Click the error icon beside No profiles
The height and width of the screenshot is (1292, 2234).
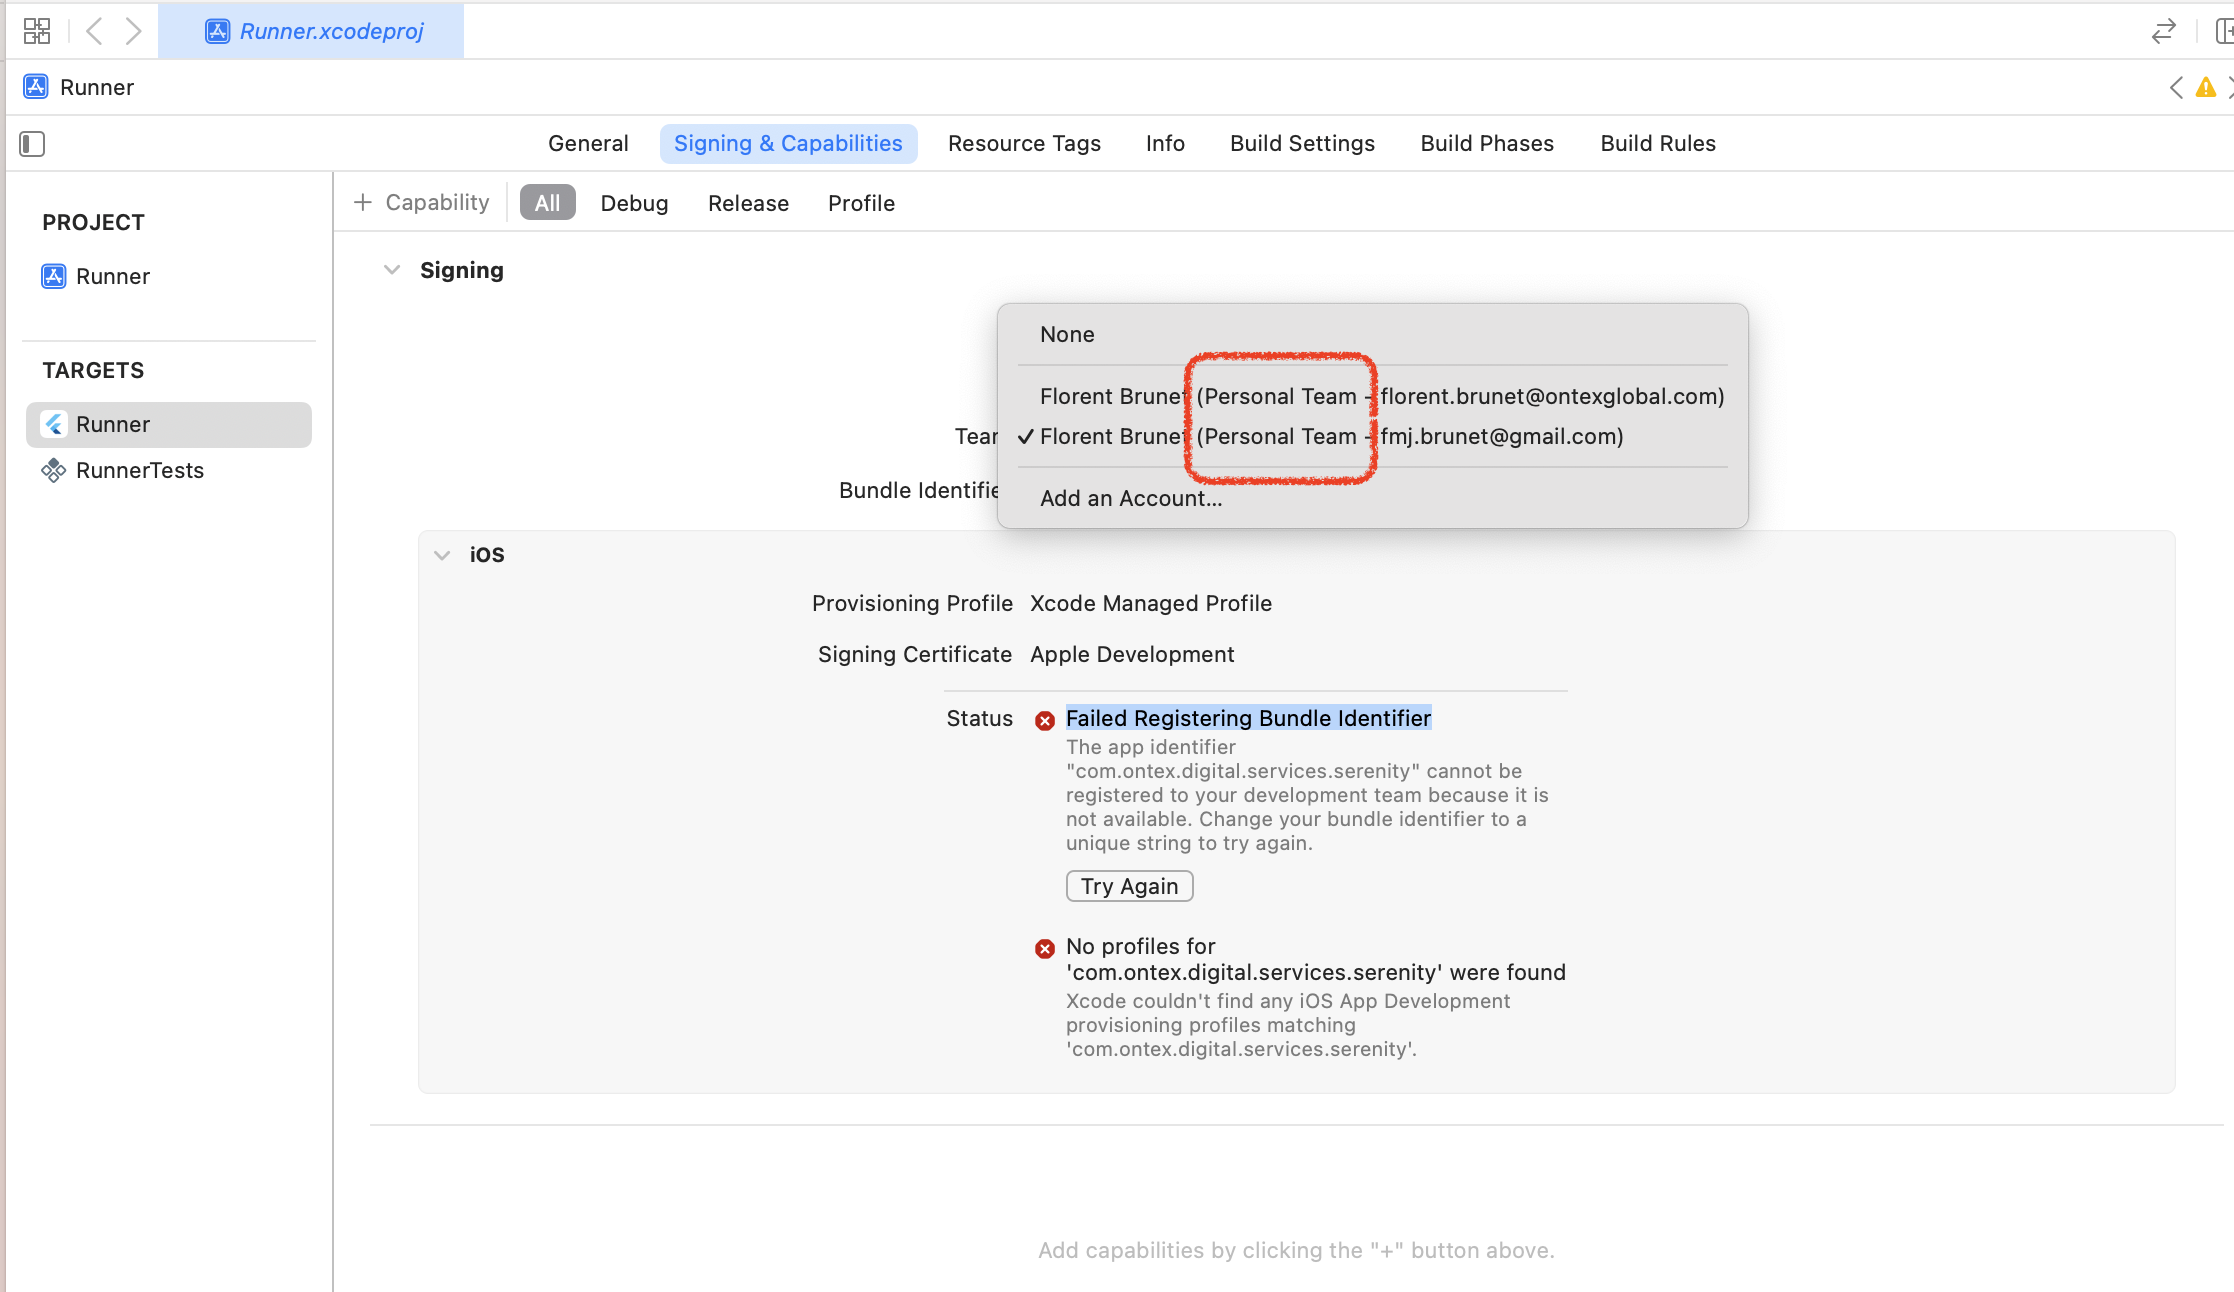(x=1045, y=948)
